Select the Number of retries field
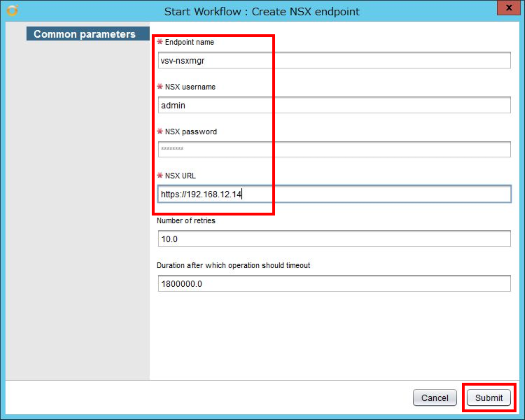Viewport: 525px width, 420px height. click(334, 239)
